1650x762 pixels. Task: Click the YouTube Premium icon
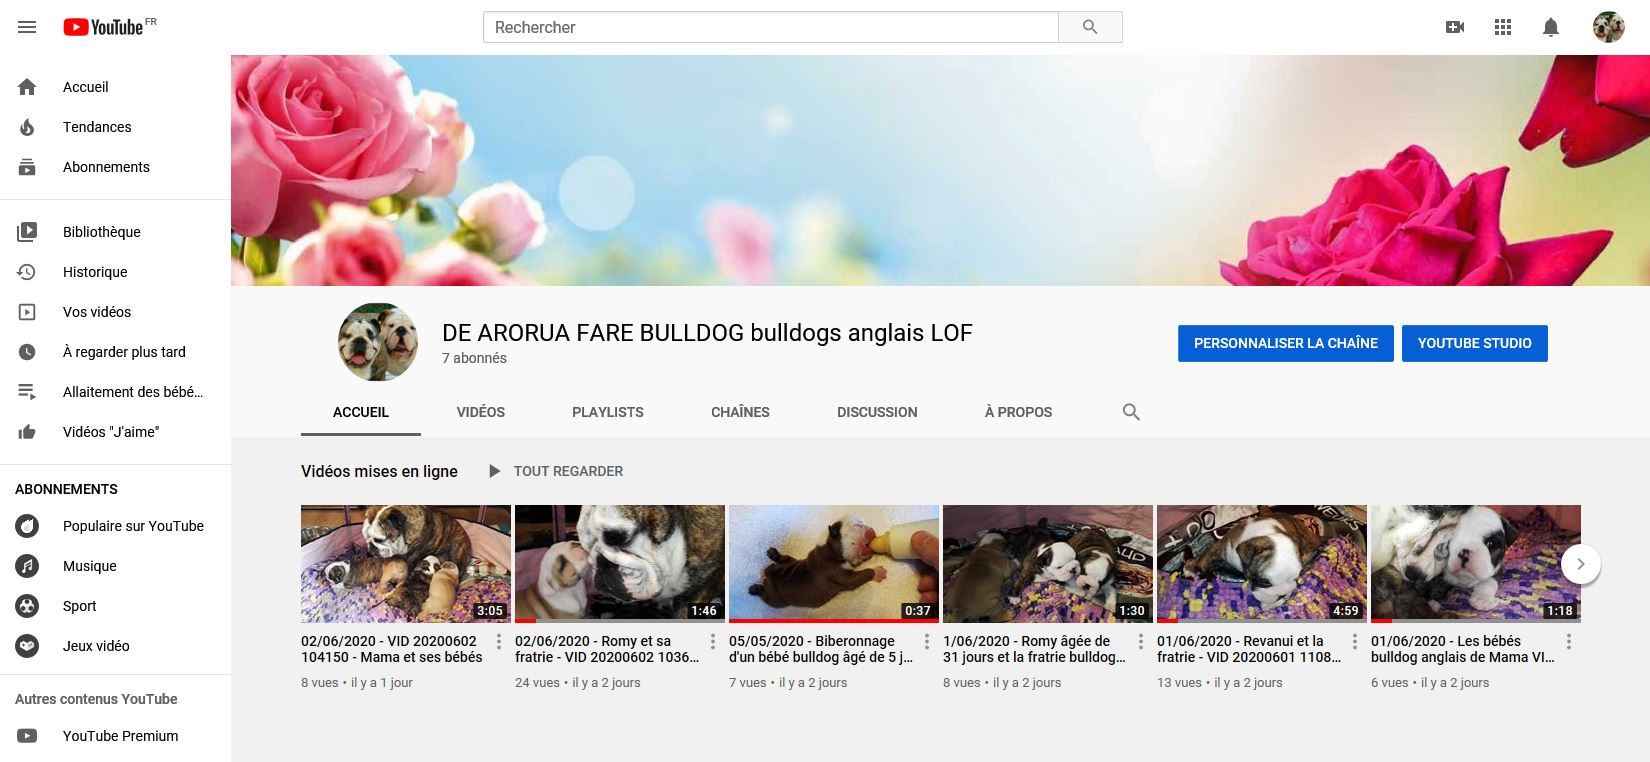point(27,736)
